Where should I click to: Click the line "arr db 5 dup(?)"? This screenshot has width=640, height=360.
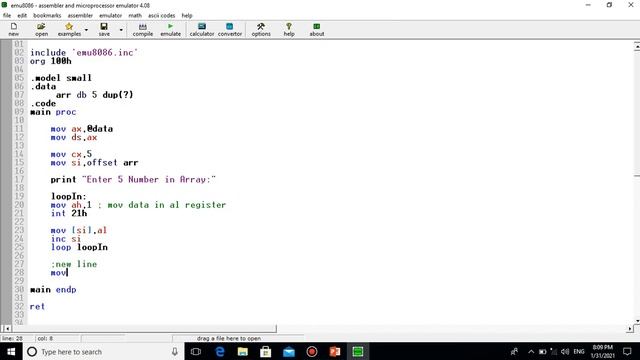tap(94, 95)
